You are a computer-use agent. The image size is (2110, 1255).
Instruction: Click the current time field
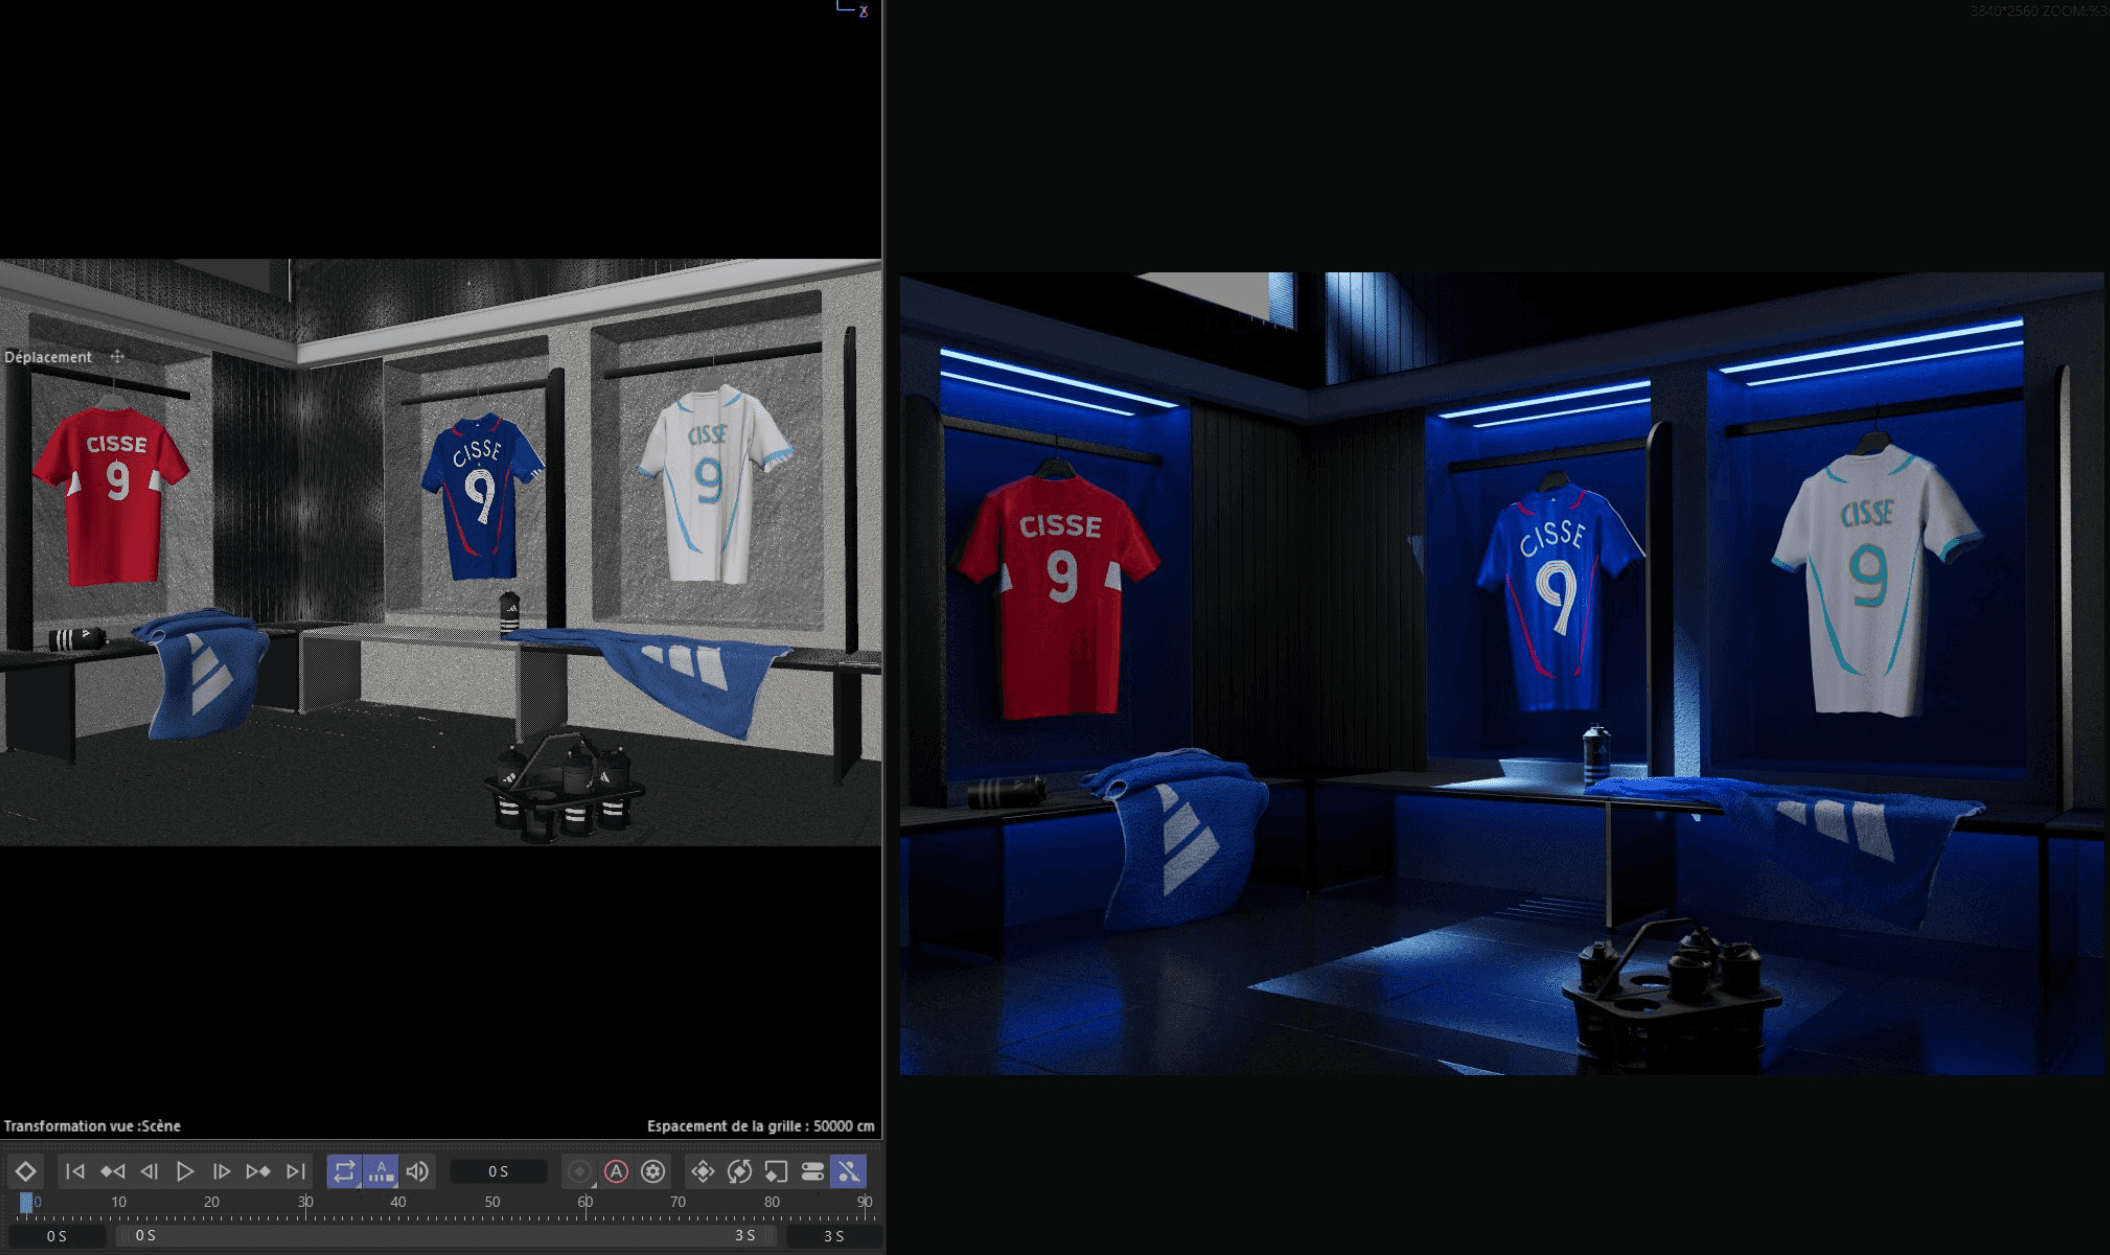(498, 1171)
